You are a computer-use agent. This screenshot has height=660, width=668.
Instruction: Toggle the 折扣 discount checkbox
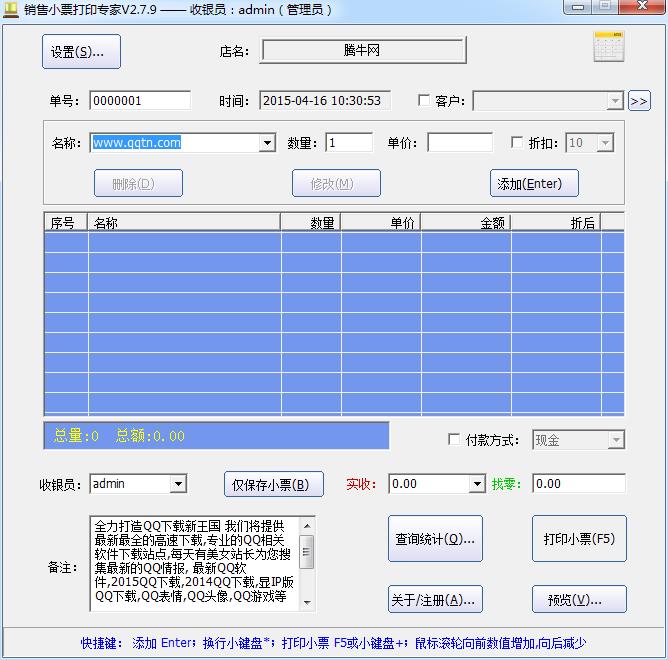click(x=517, y=143)
